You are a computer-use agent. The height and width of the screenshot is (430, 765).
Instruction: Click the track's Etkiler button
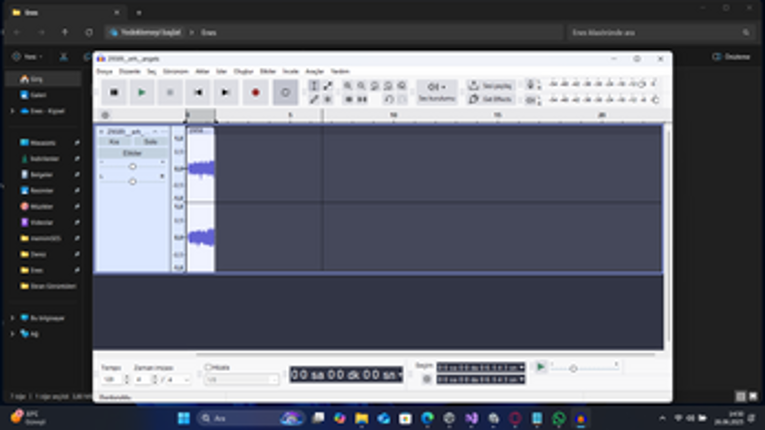click(132, 153)
